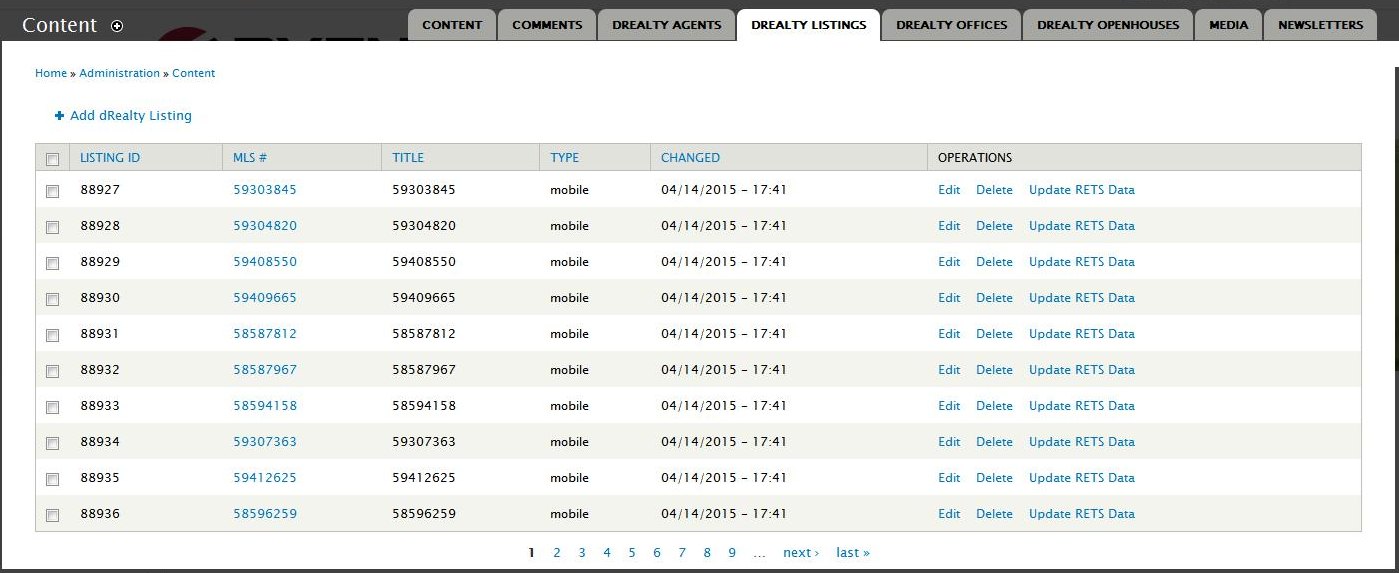This screenshot has width=1399, height=573.
Task: Switch to the Content tab
Action: 452,25
